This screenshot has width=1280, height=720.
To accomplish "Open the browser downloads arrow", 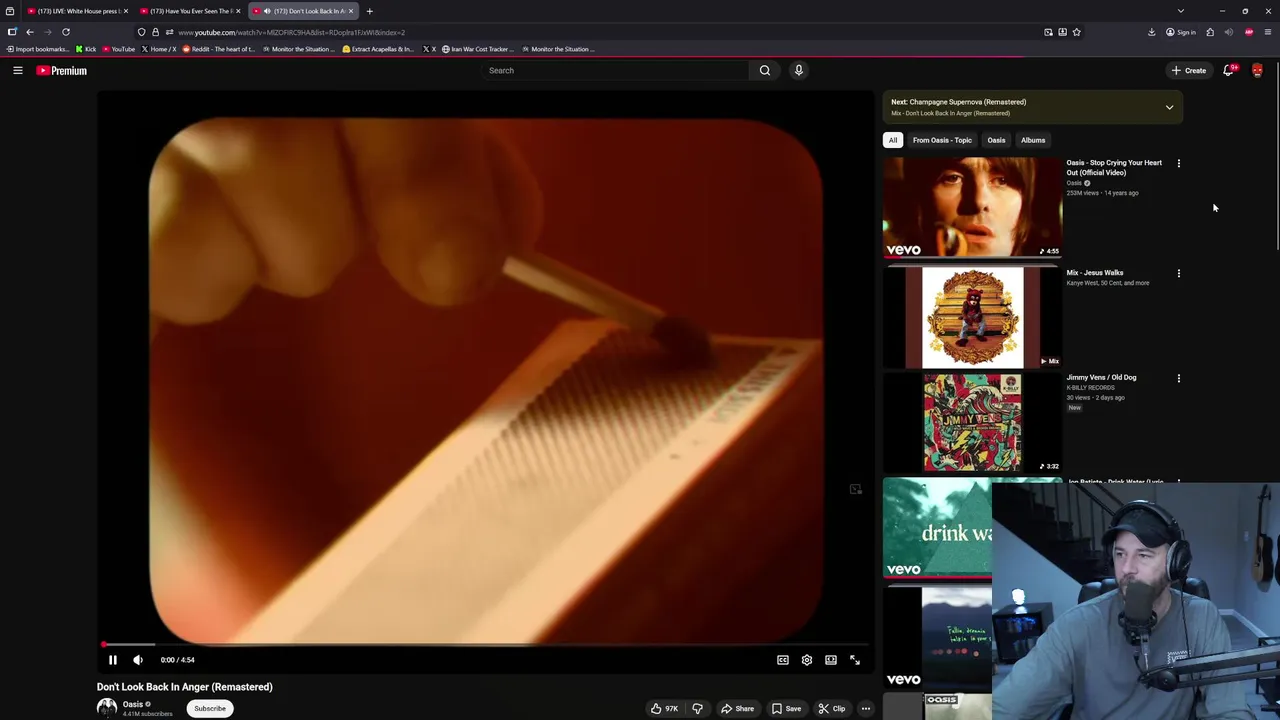I will pyautogui.click(x=1151, y=32).
